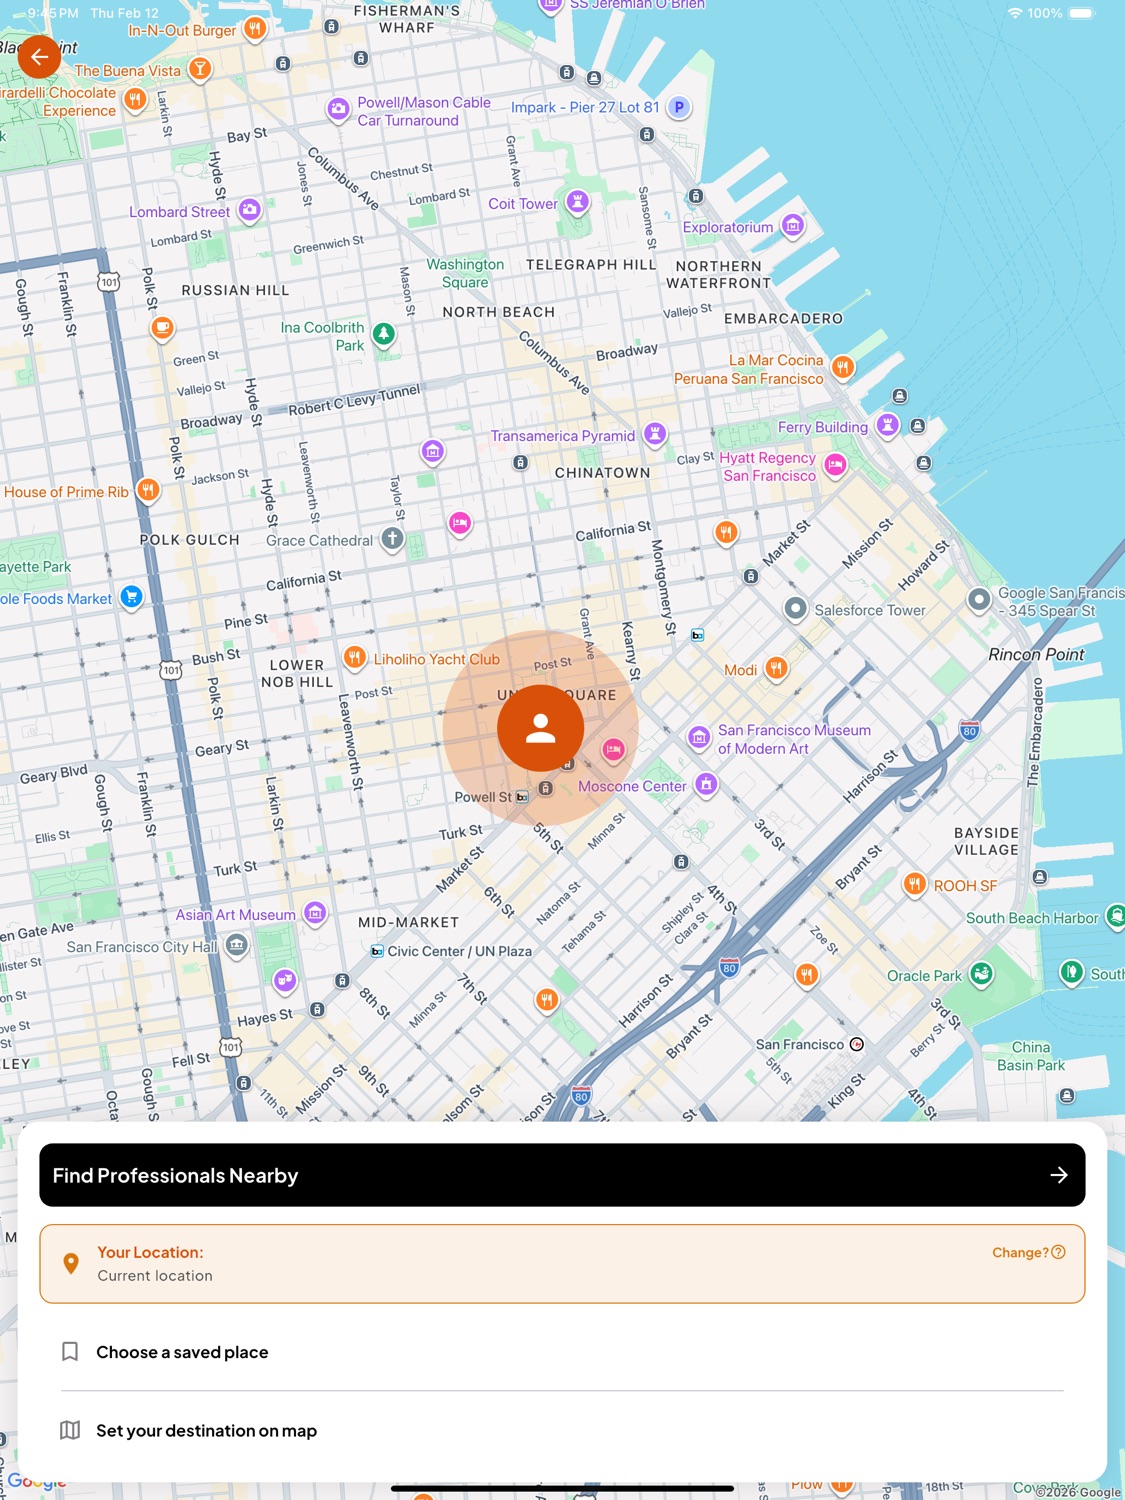Image resolution: width=1125 pixels, height=1500 pixels.
Task: Tap the orange location pin icon
Action: (x=71, y=1263)
